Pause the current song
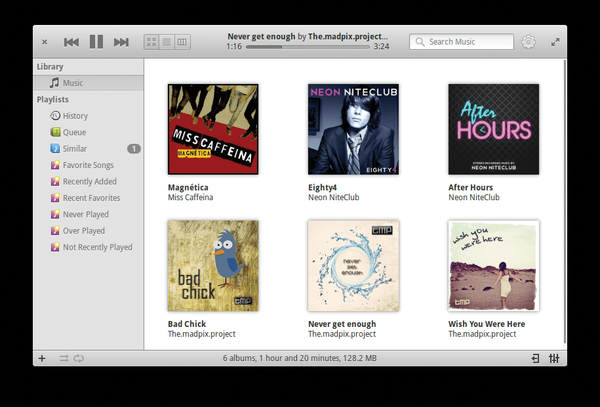The height and width of the screenshot is (407, 600). click(96, 42)
